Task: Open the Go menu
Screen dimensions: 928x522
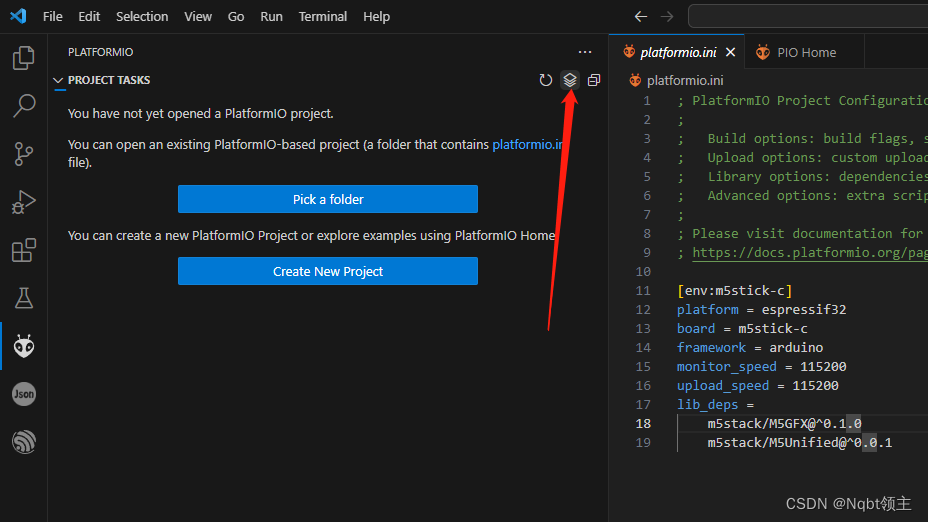Action: tap(236, 17)
